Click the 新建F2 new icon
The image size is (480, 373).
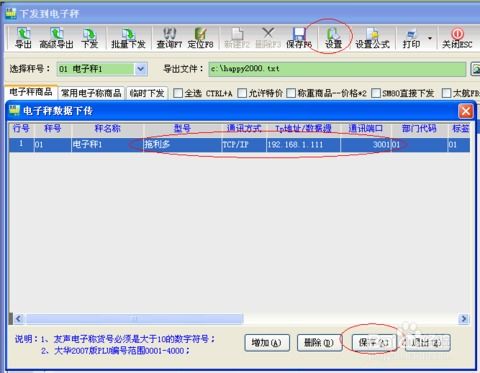pyautogui.click(x=237, y=38)
